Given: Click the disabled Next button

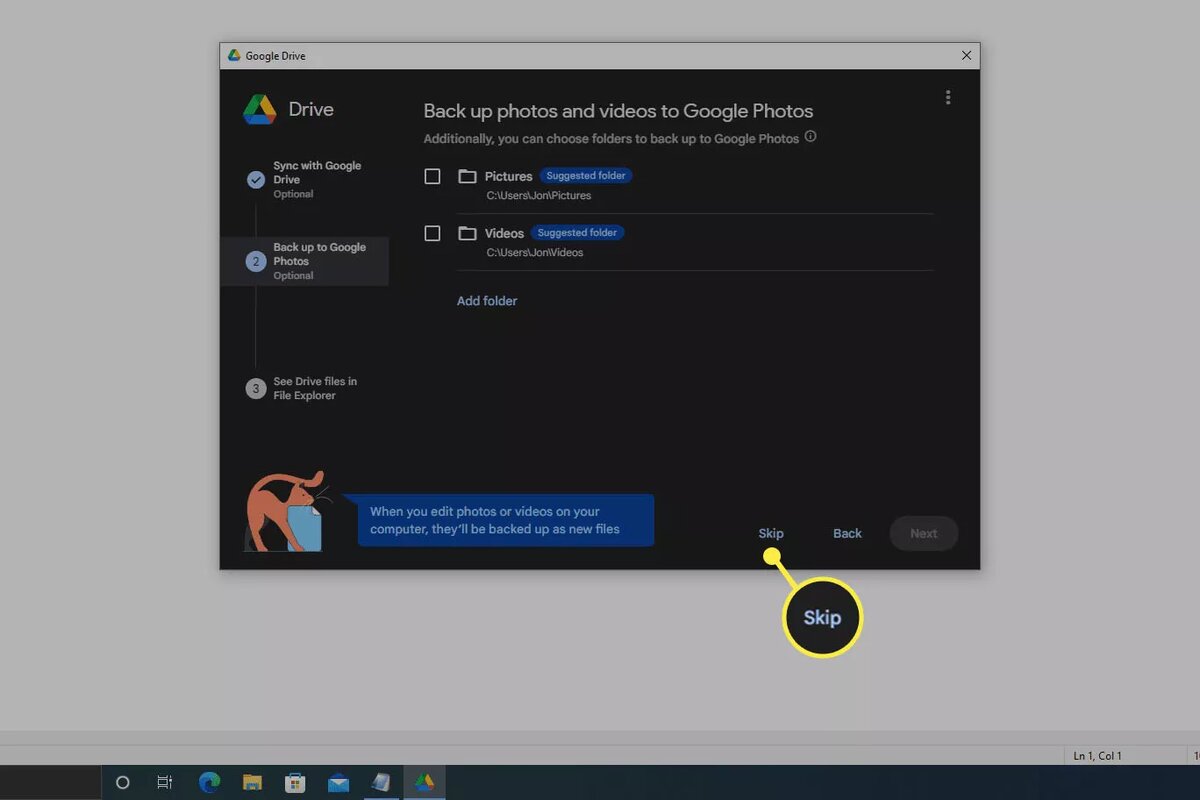Looking at the screenshot, I should click(x=924, y=533).
